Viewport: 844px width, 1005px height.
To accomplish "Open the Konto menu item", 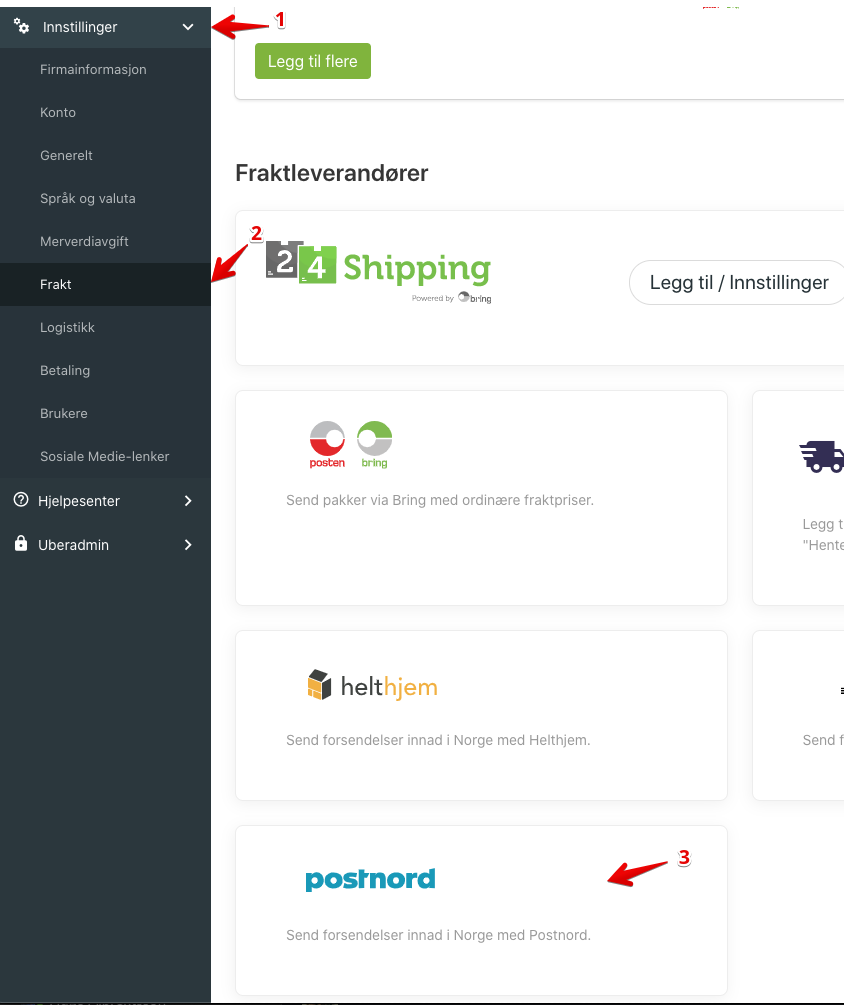I will click(x=58, y=112).
